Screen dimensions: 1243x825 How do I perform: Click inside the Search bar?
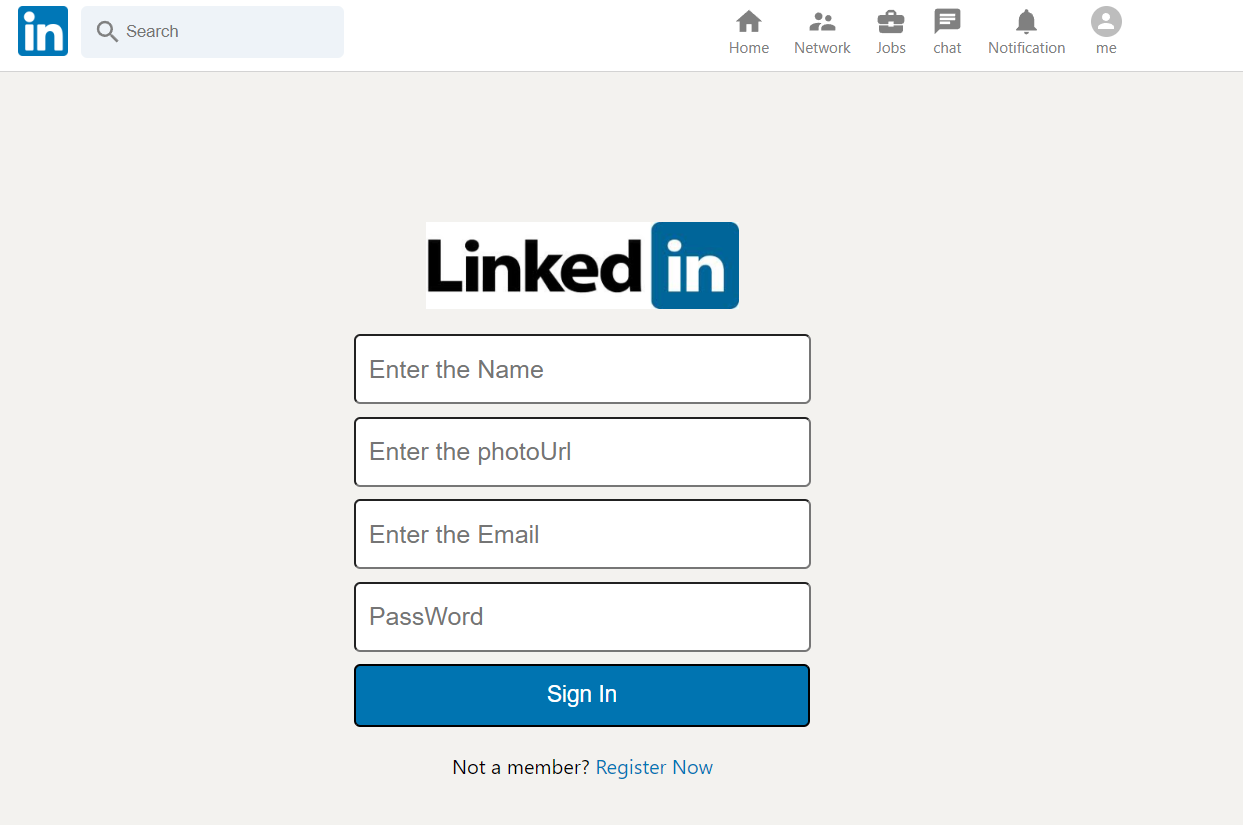212,31
